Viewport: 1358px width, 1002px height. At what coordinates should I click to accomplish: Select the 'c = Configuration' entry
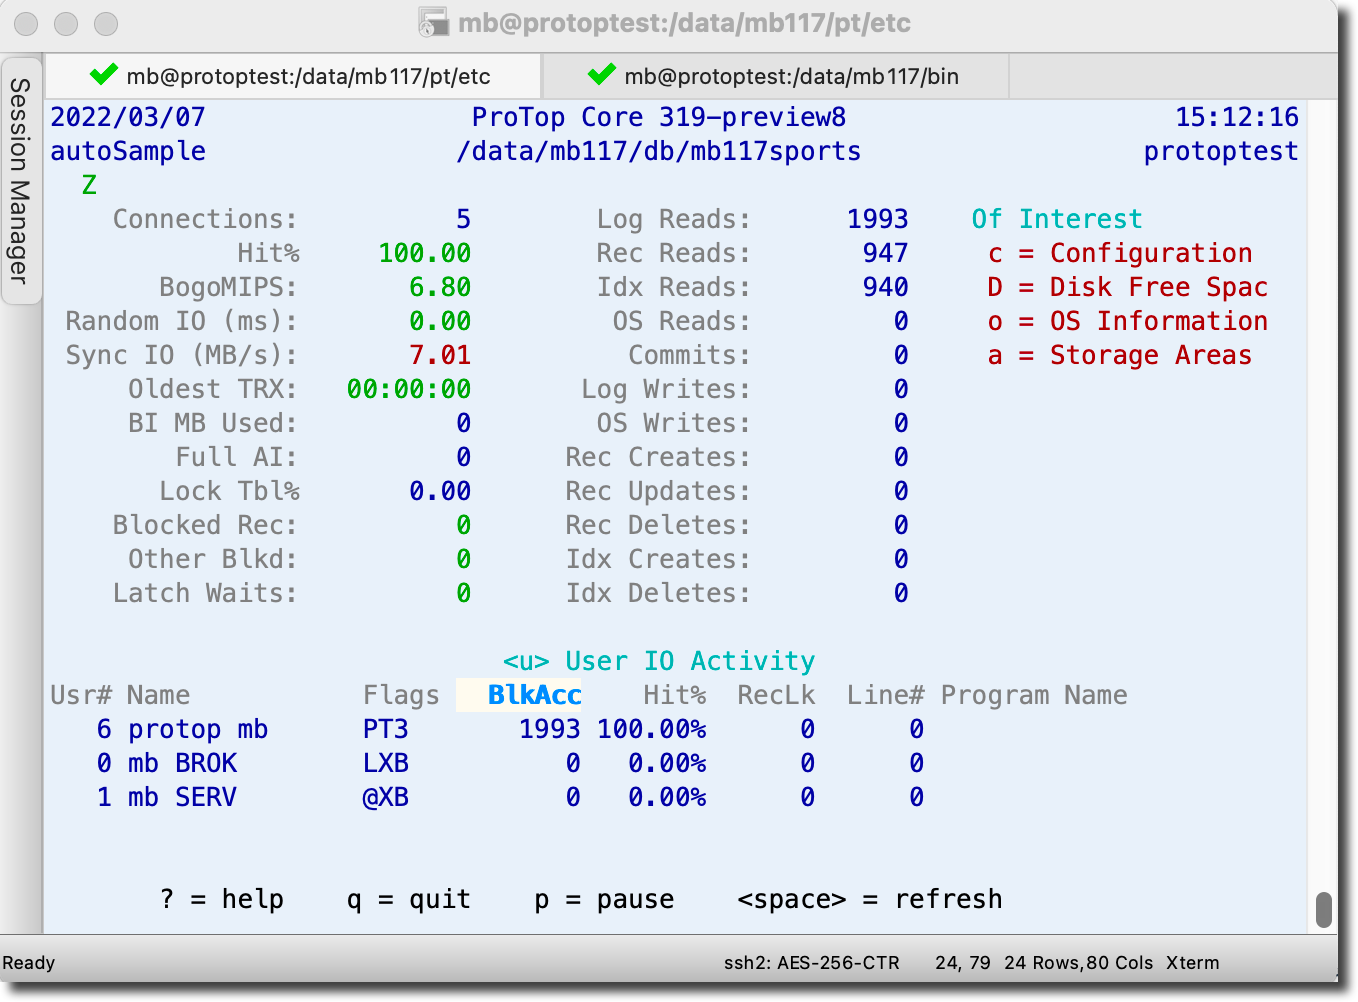click(x=1120, y=254)
